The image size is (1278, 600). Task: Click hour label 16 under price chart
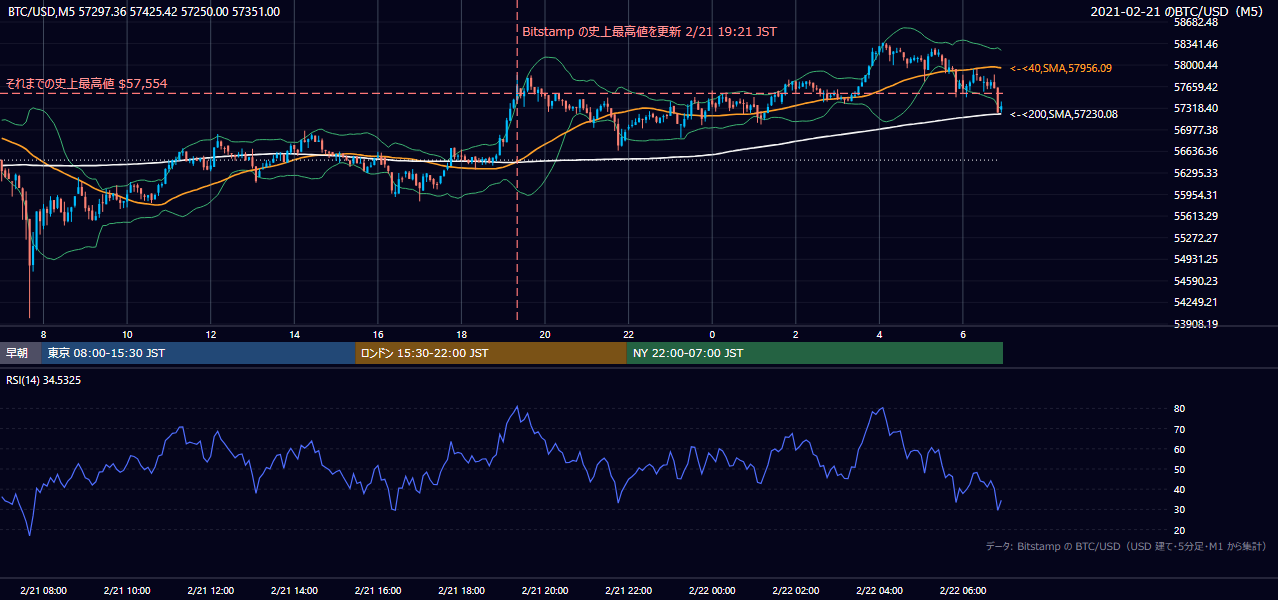pos(378,334)
